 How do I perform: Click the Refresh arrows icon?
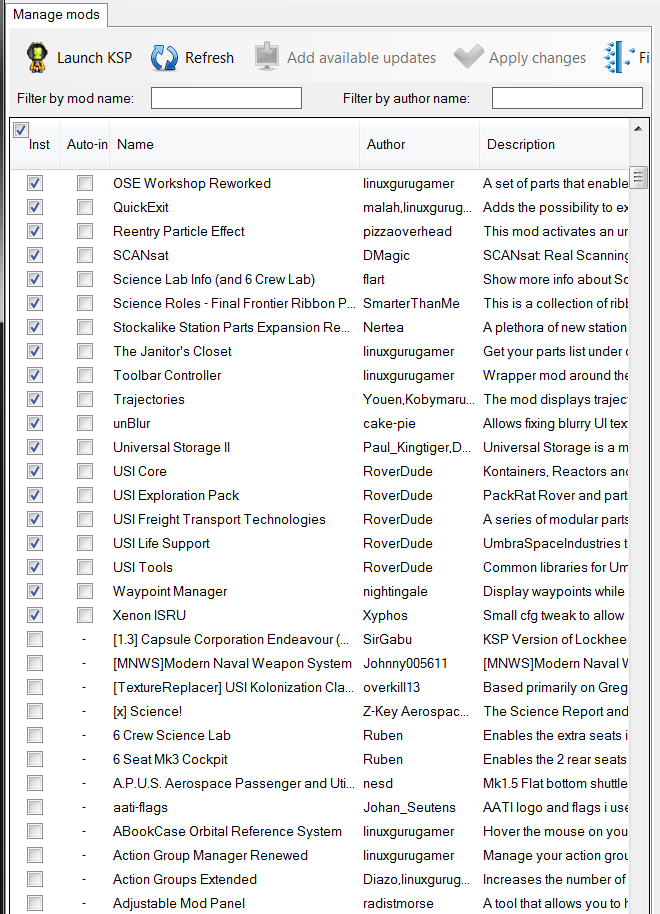click(x=164, y=58)
